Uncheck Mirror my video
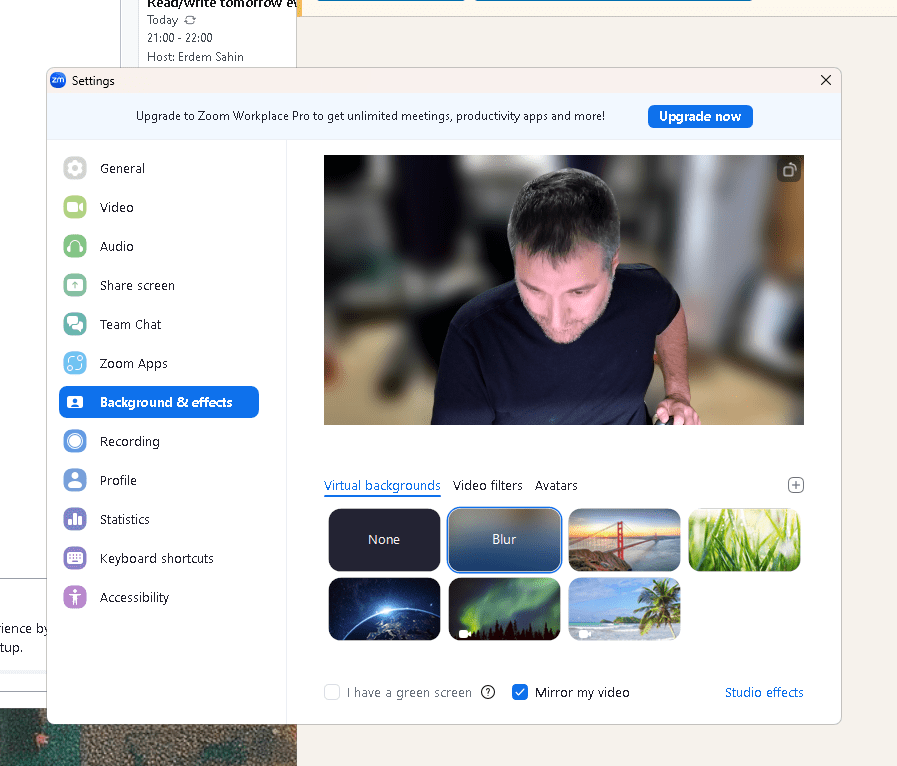897x766 pixels. 519,692
